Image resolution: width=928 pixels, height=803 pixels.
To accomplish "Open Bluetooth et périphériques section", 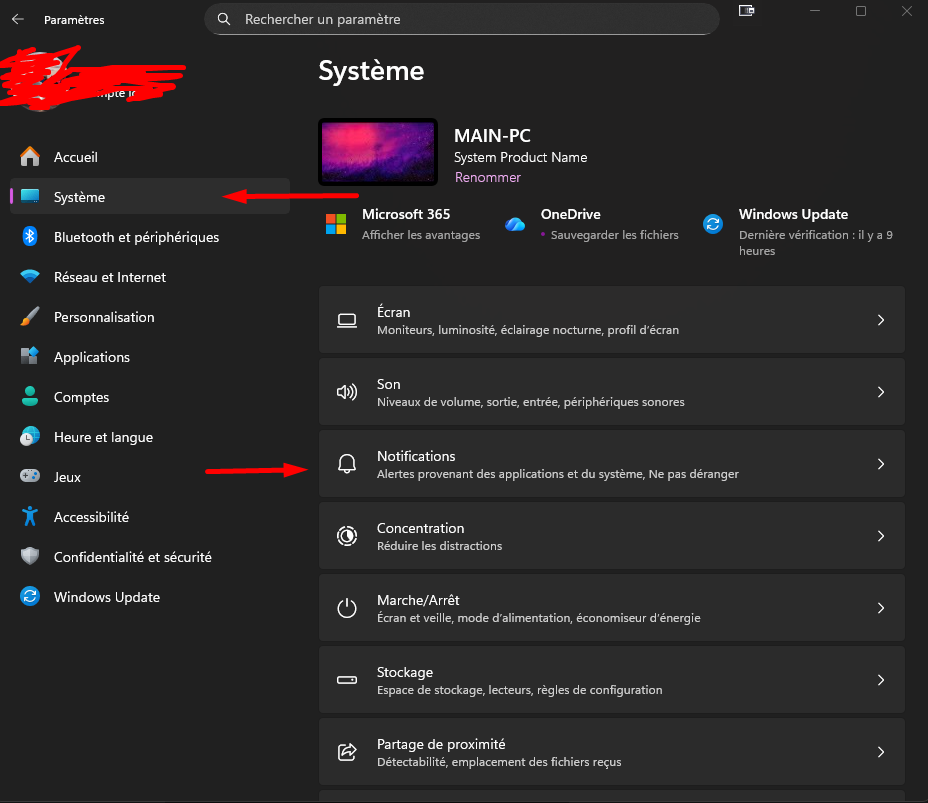I will click(x=150, y=237).
